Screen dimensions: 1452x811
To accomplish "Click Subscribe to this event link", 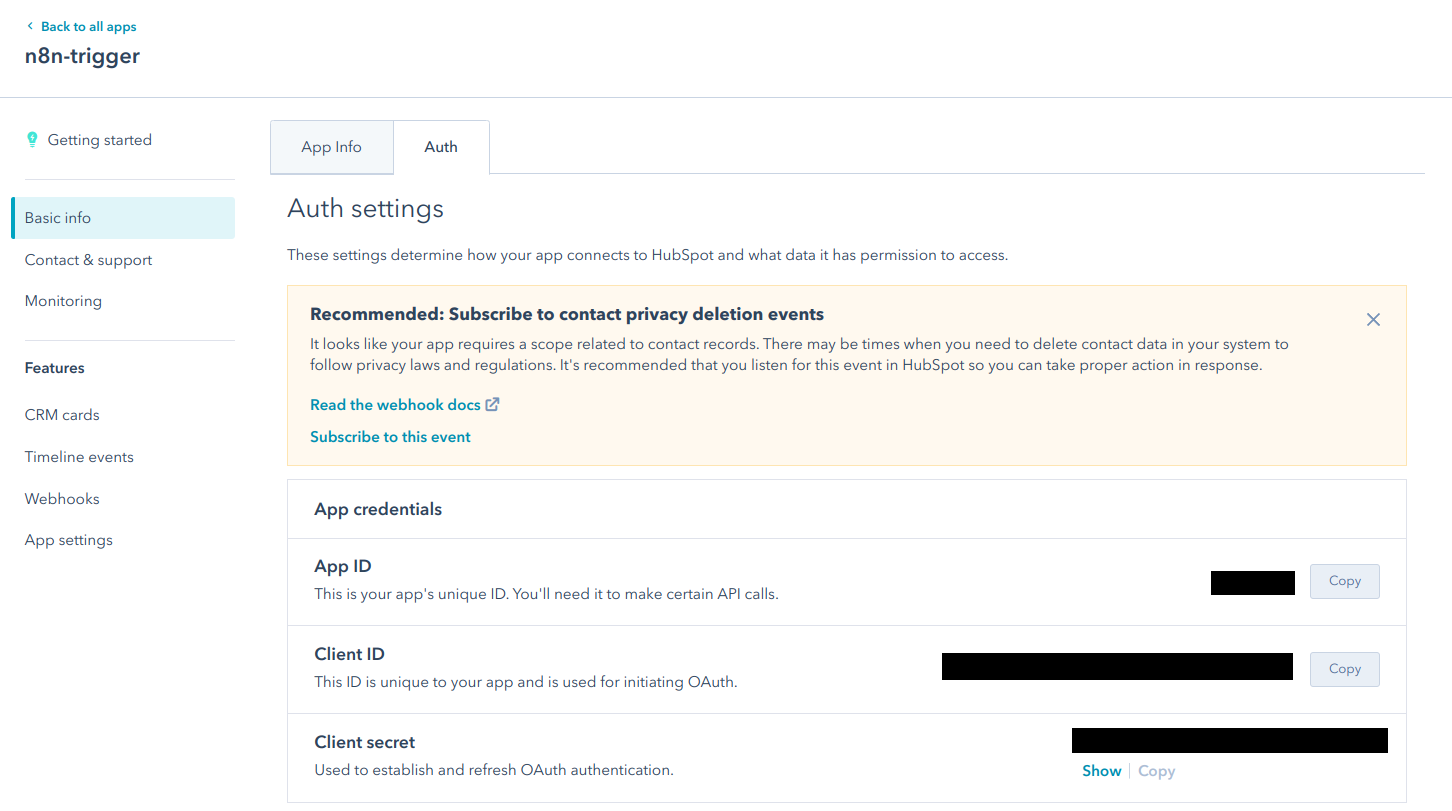I will (x=390, y=437).
